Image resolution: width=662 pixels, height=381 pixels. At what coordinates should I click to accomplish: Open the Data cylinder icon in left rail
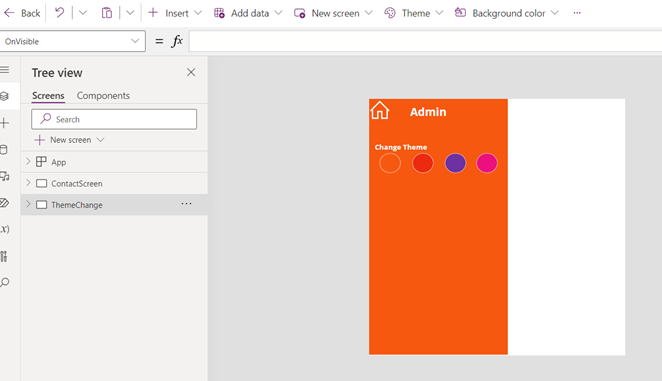tap(4, 150)
